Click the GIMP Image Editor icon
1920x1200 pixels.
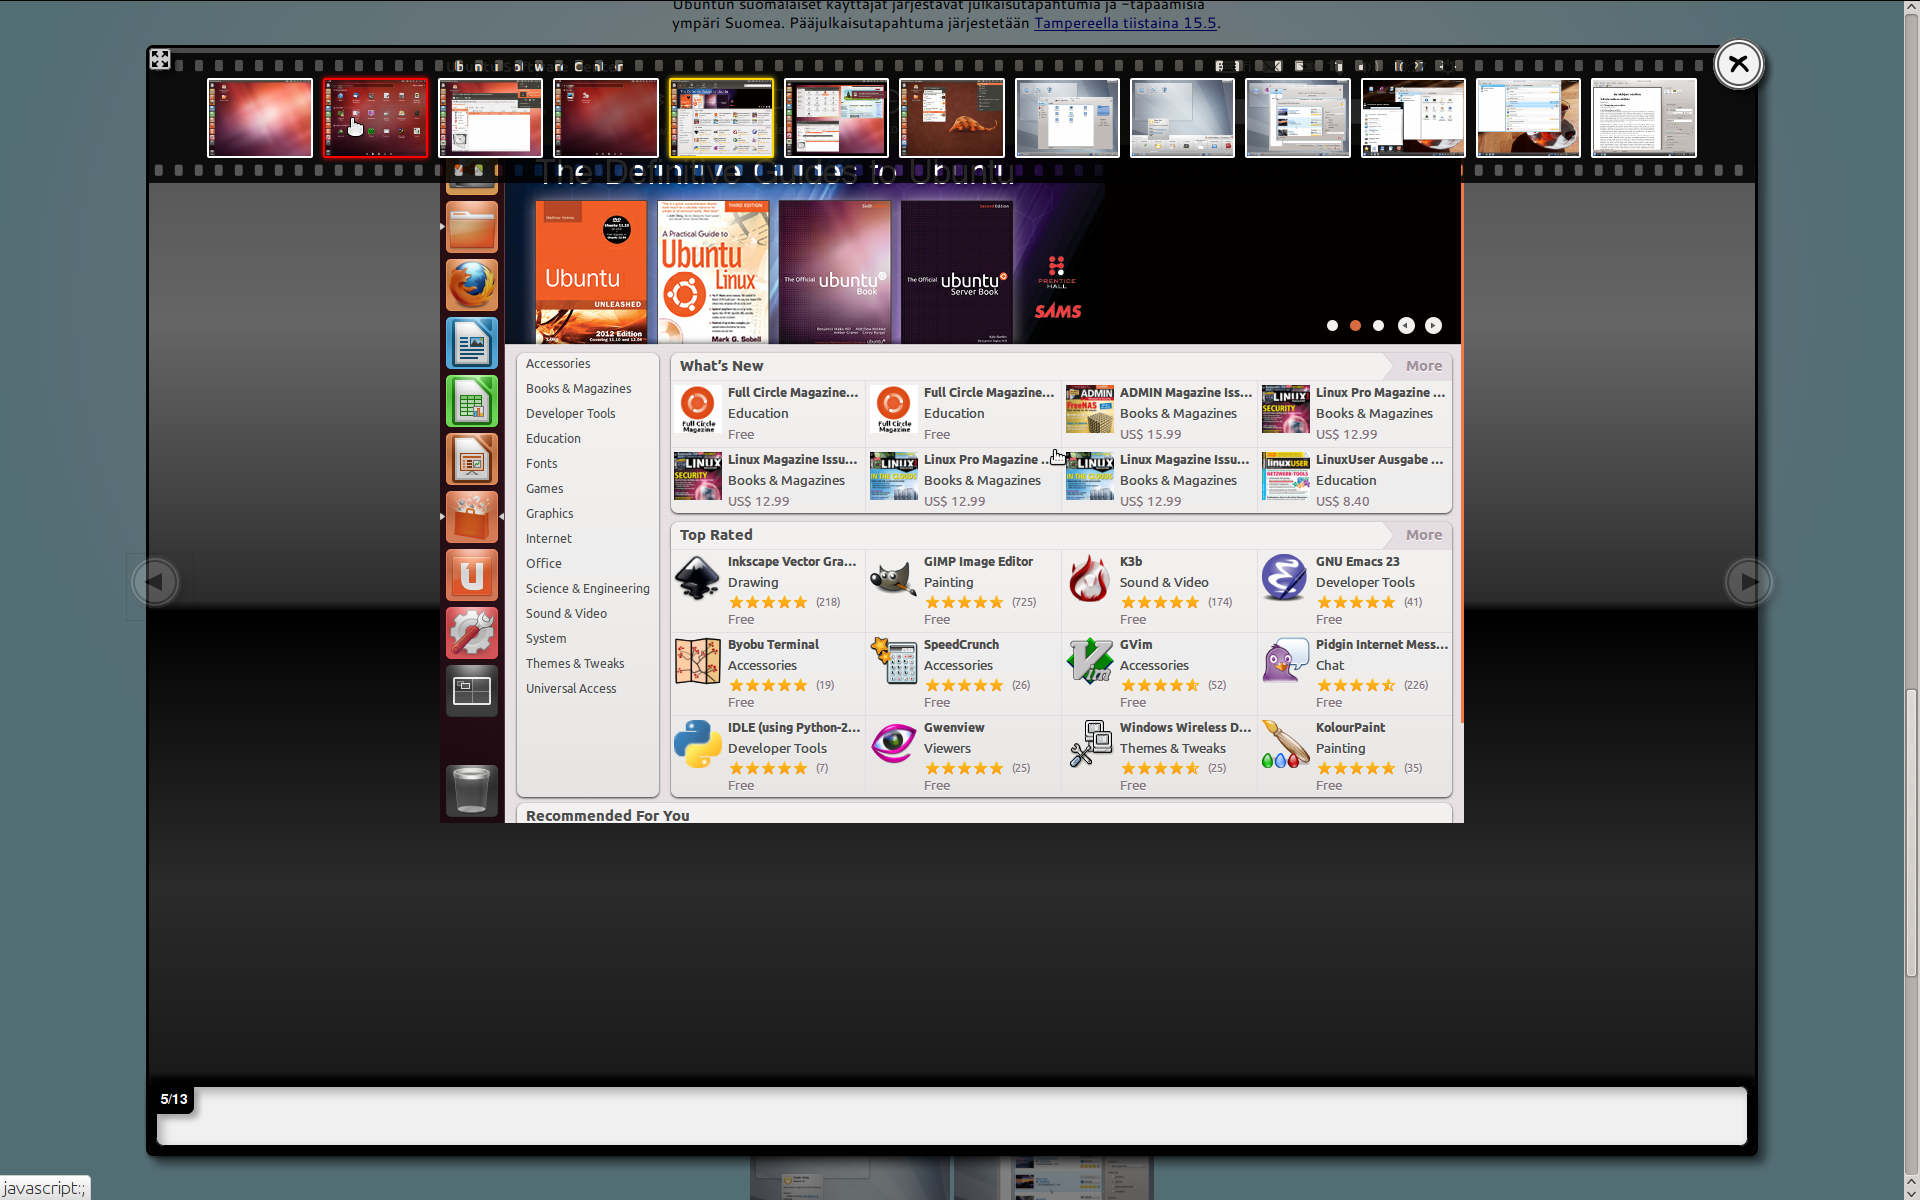(893, 579)
